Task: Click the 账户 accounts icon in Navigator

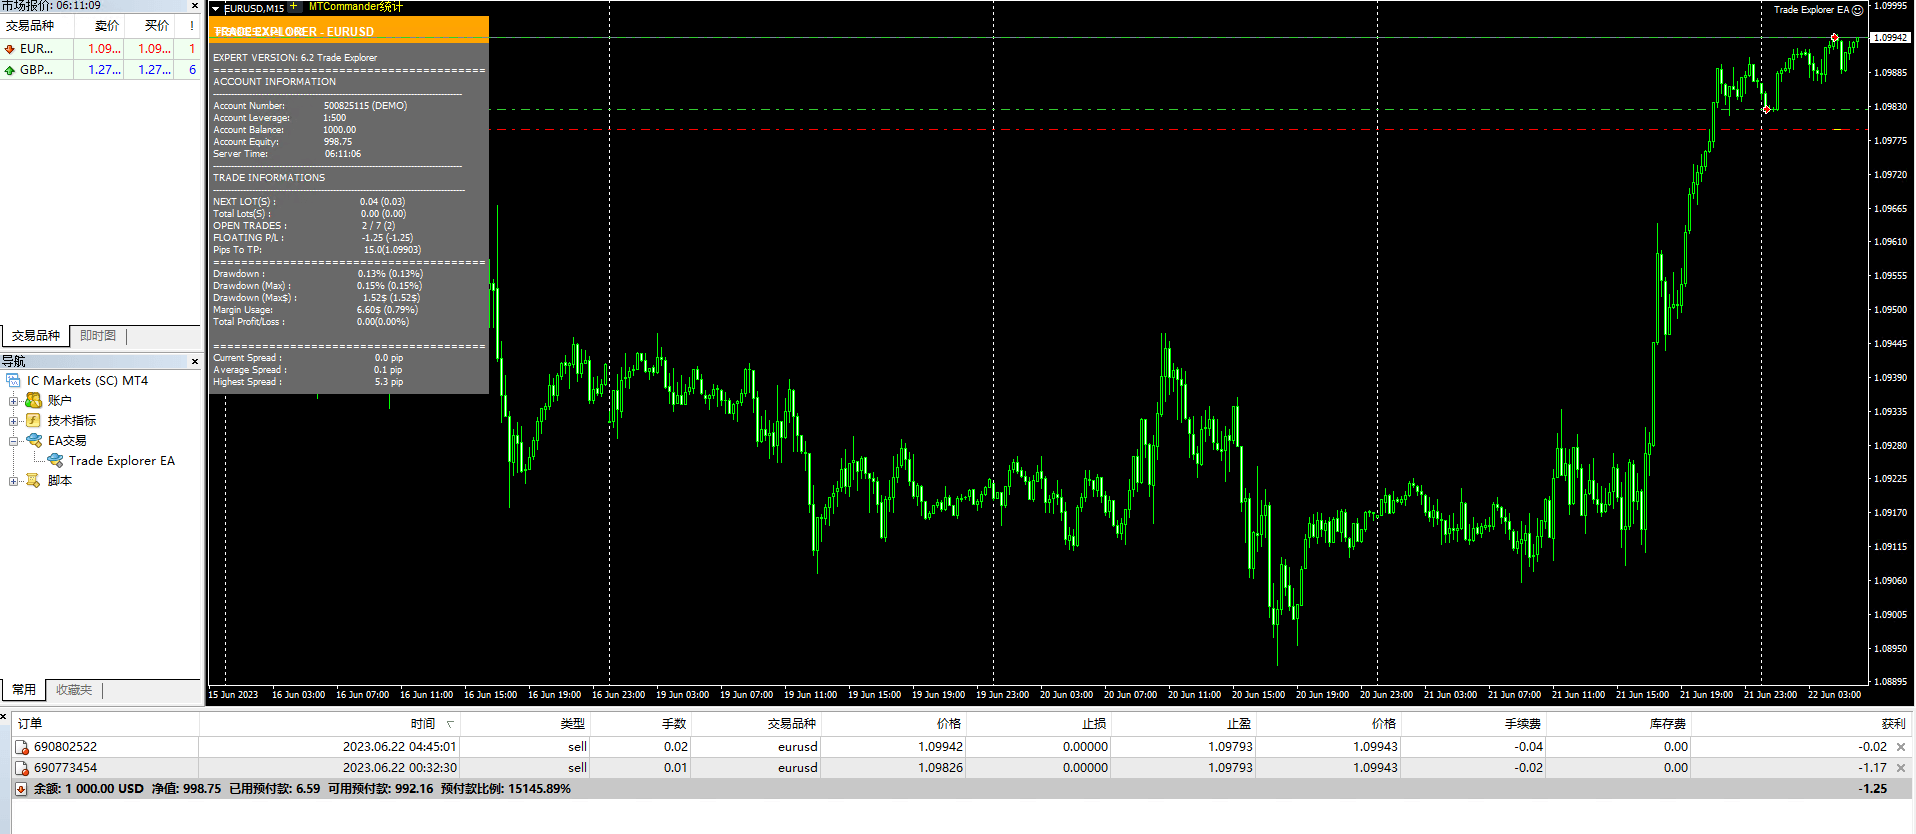Action: click(x=34, y=401)
